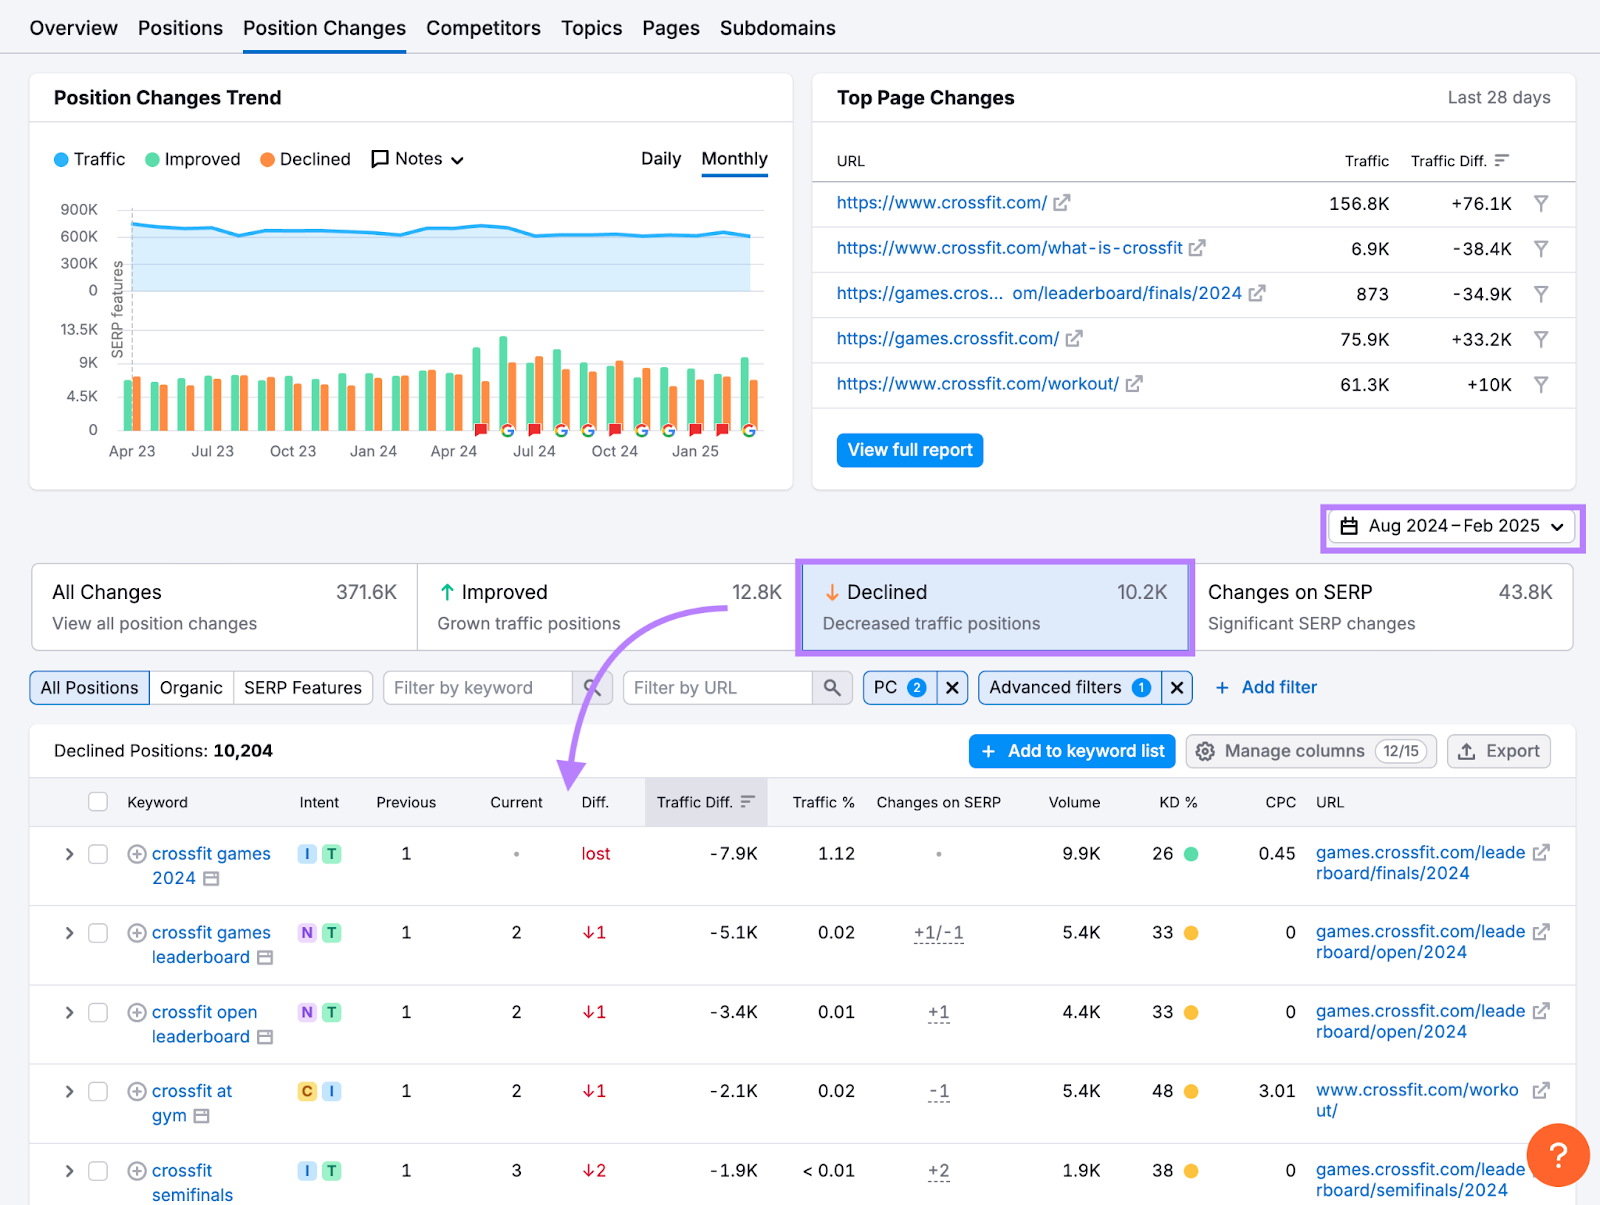Toggle the select-all checkbox in table header
The image size is (1600, 1205).
pyautogui.click(x=97, y=801)
